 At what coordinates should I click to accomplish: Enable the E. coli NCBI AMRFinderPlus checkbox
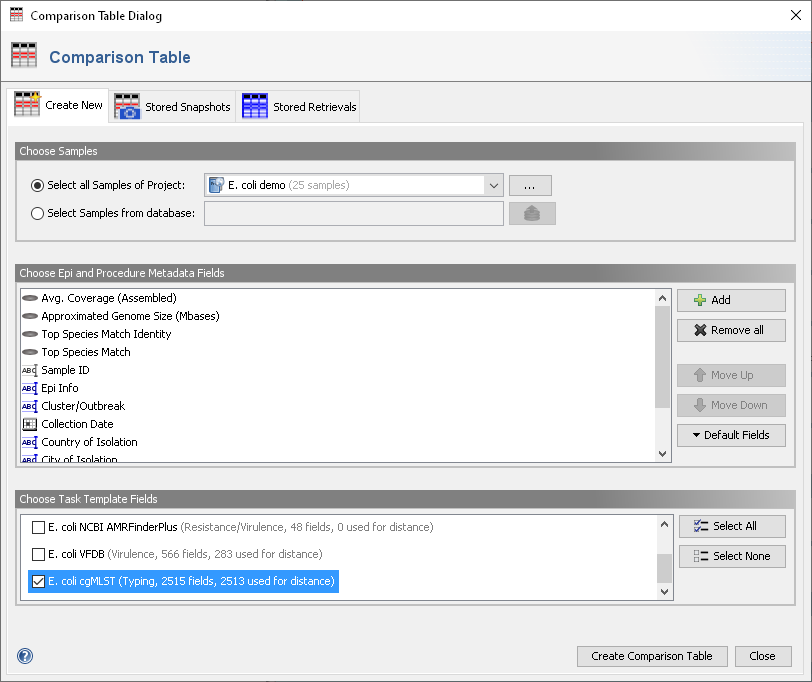click(39, 527)
